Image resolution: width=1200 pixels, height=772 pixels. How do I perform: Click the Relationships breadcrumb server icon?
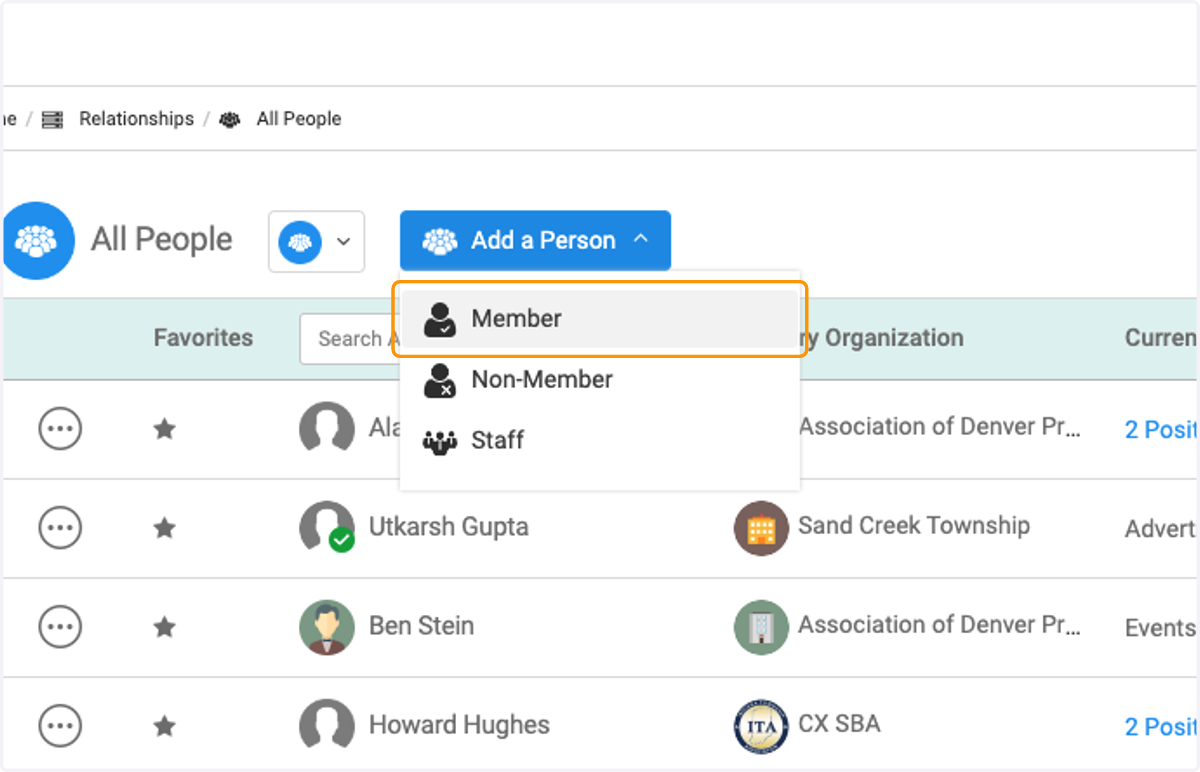click(x=53, y=120)
